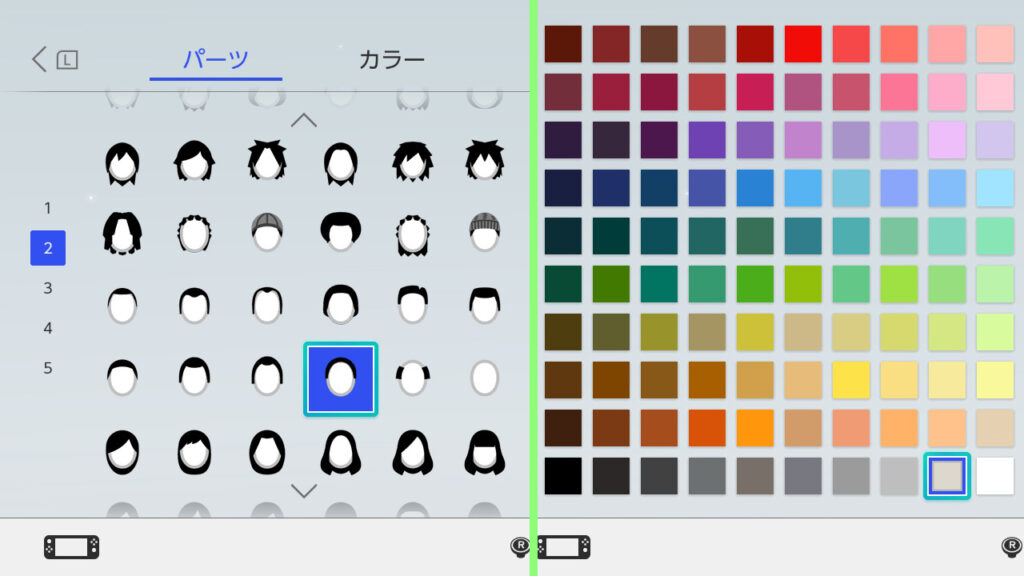Select the side-swept bob in bottom row first column
This screenshot has height=576, width=1024.
[122, 452]
